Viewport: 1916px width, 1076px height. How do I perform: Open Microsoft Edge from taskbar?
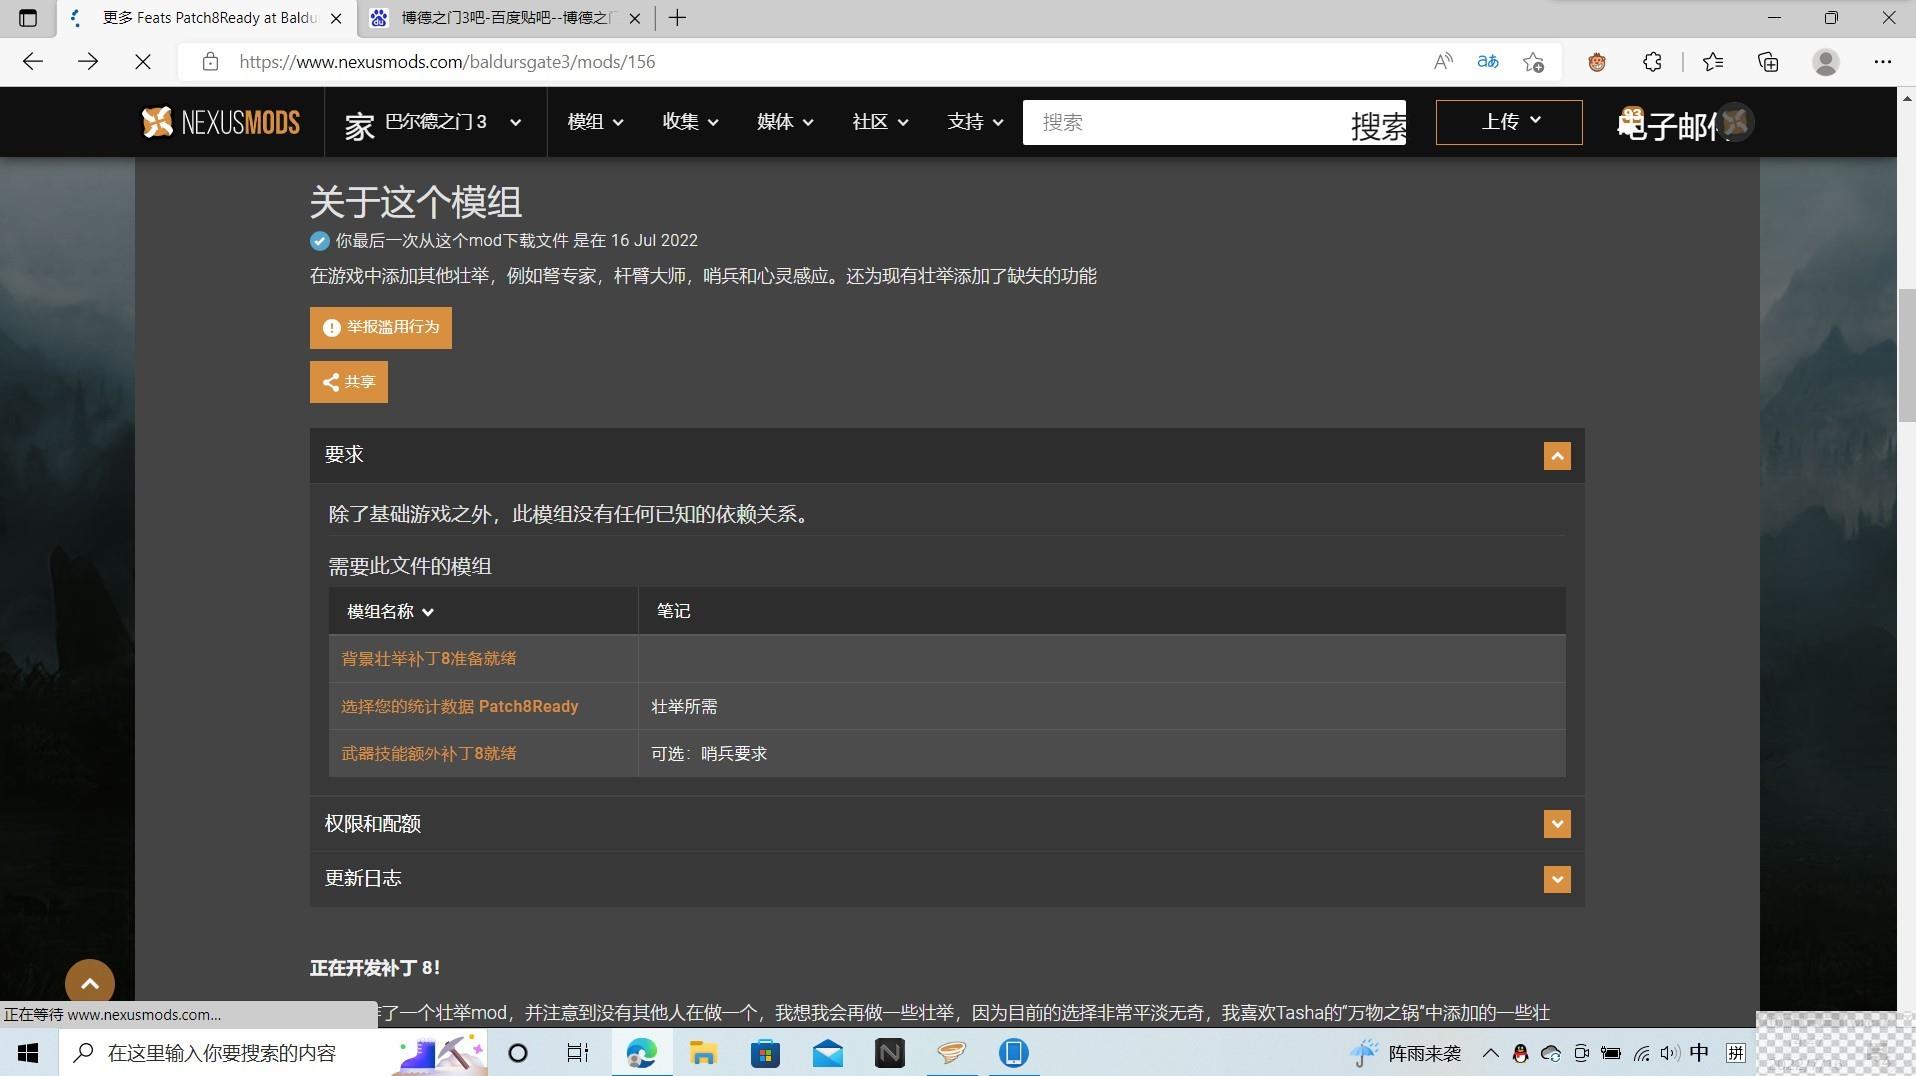point(641,1053)
